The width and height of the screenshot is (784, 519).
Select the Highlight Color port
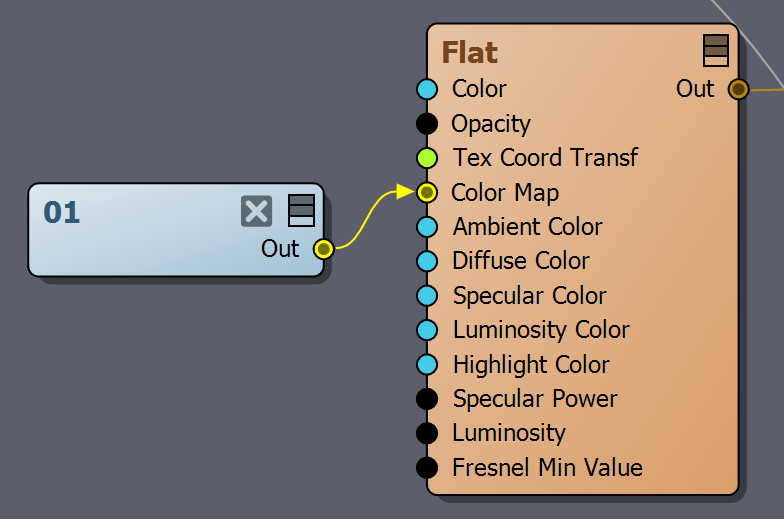coord(427,364)
